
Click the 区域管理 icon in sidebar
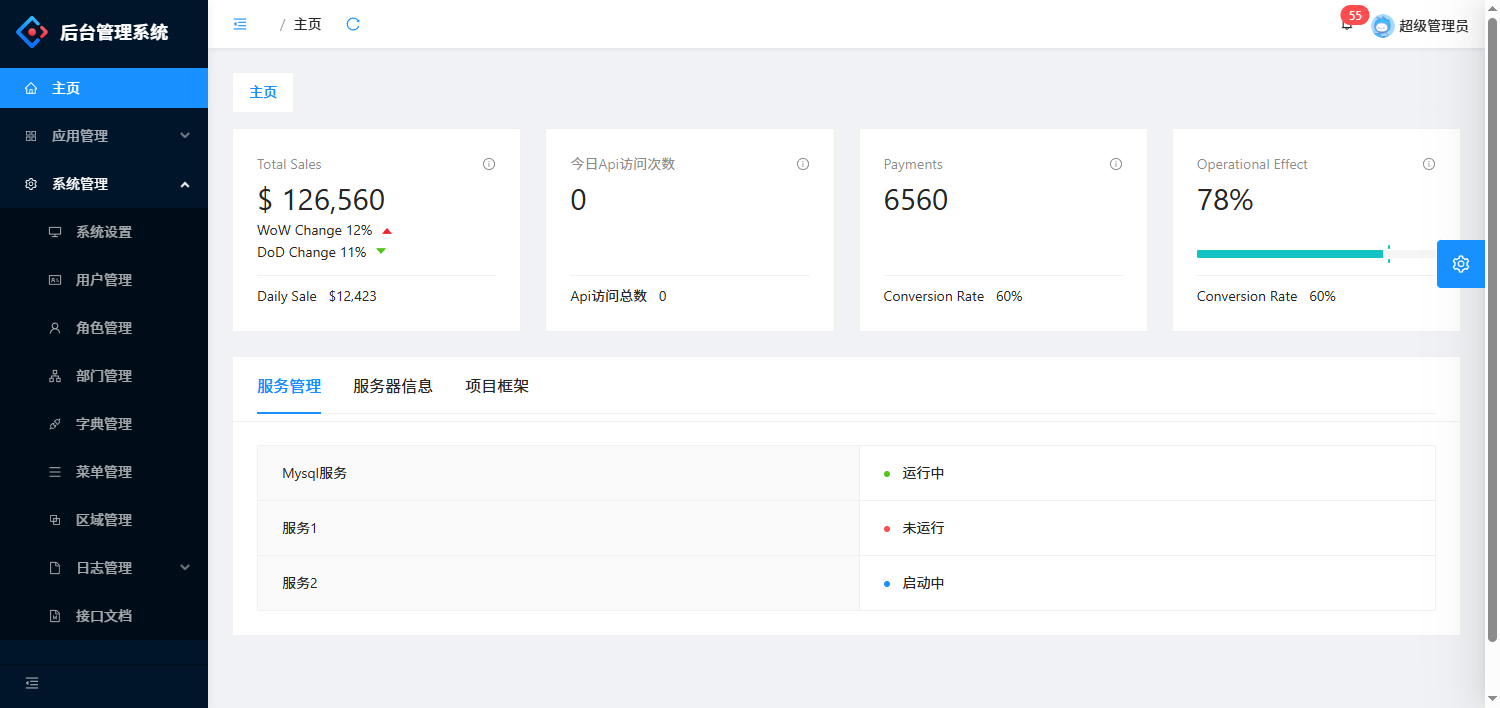pyautogui.click(x=57, y=519)
